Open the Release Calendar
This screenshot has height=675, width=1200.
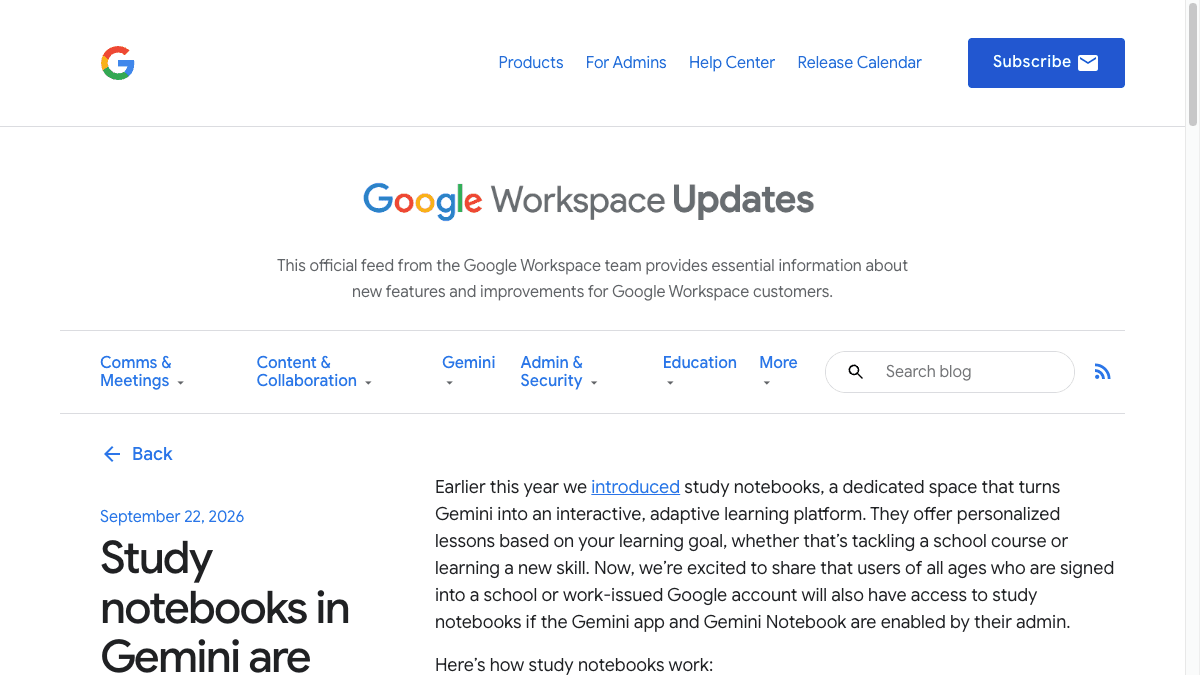860,62
